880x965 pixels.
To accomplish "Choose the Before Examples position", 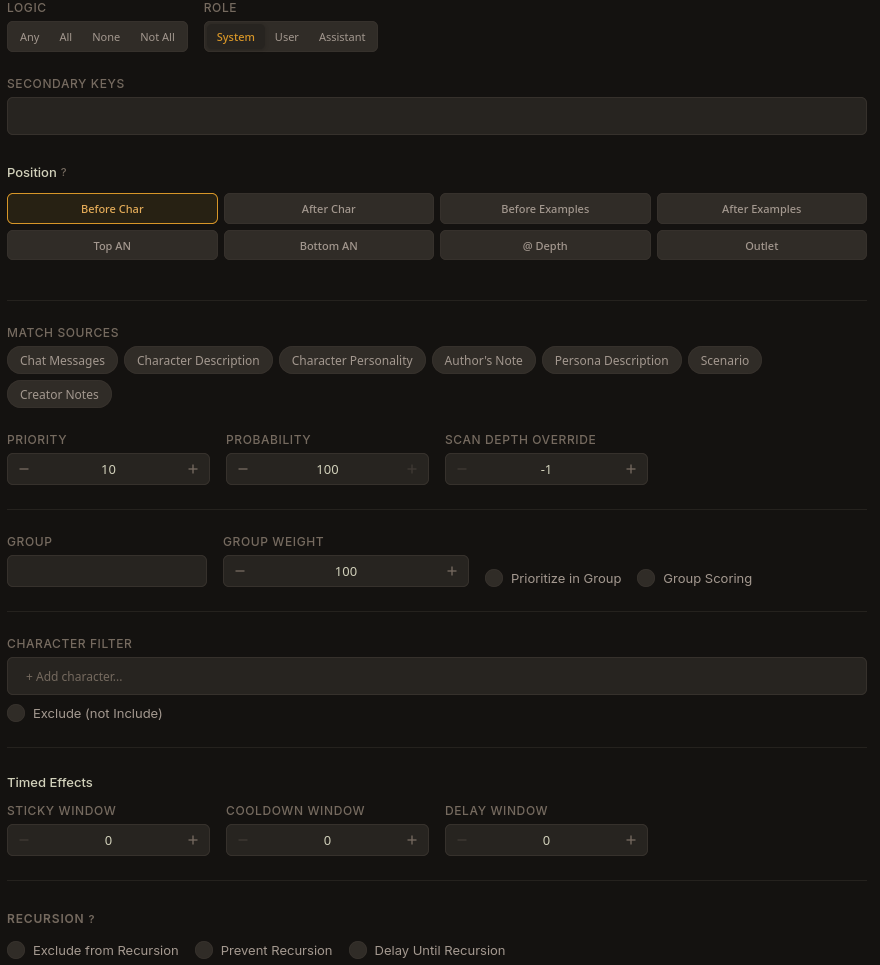I will (545, 209).
